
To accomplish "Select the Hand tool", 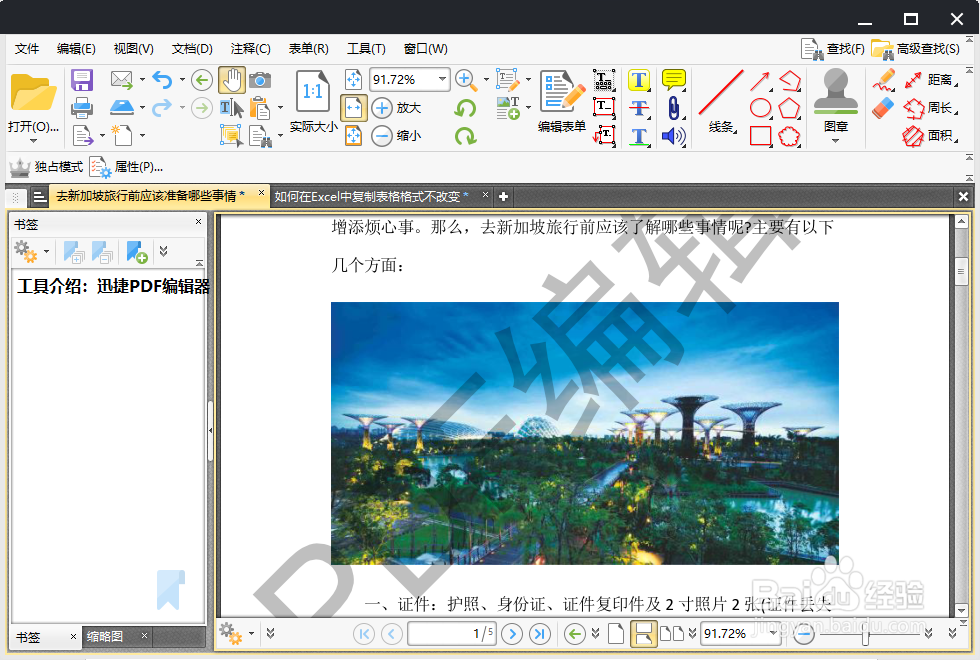I will click(232, 80).
